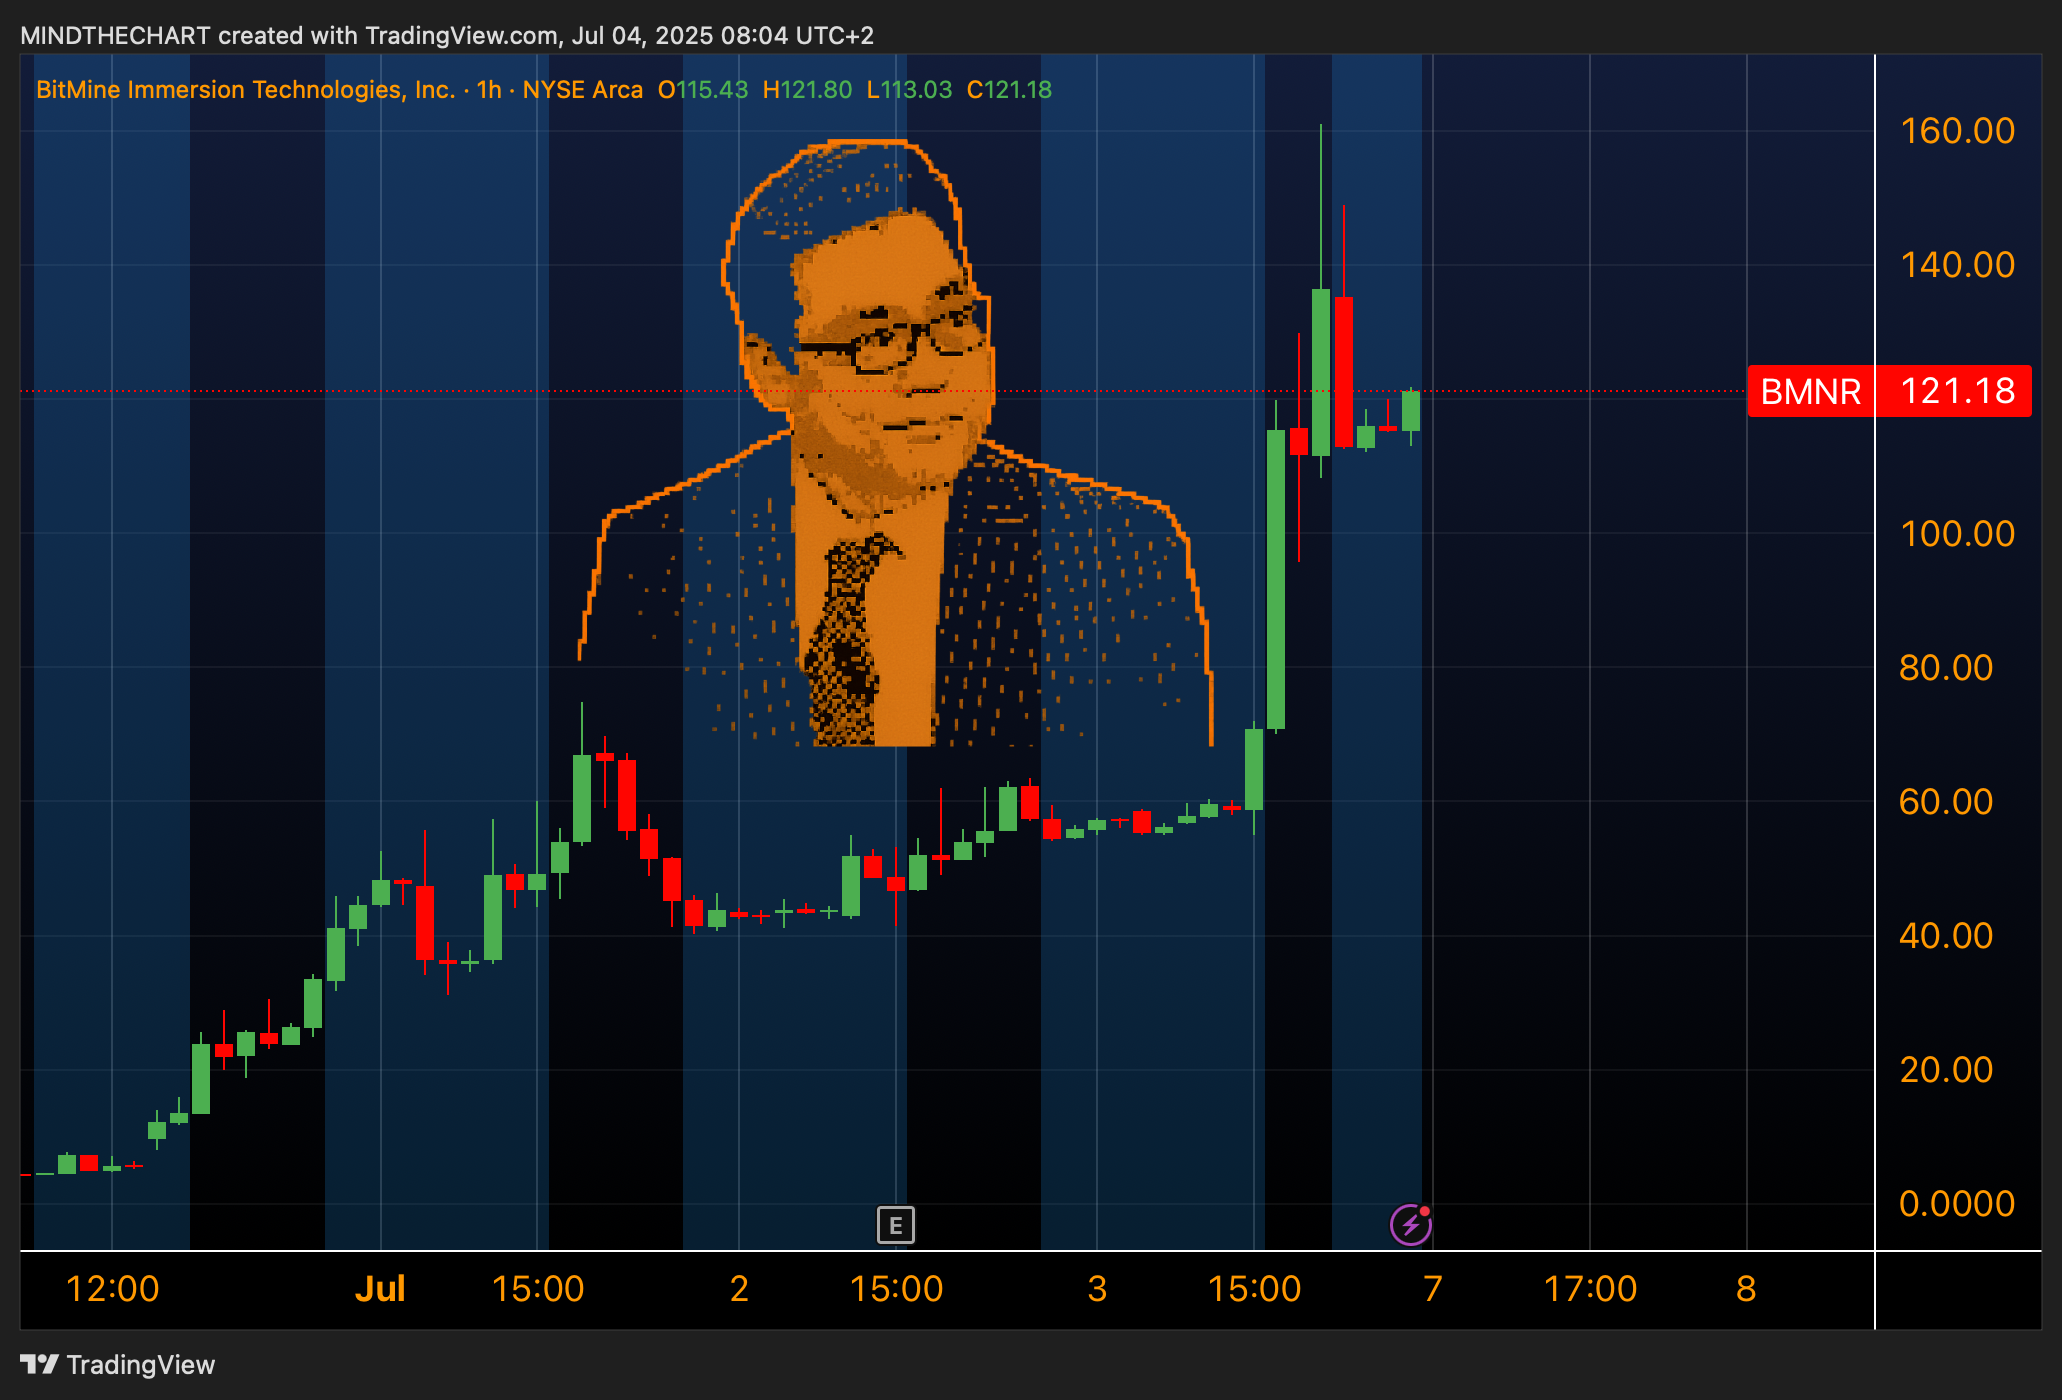Viewport: 2062px width, 1400px height.
Task: Click the MINDTHECHART header caption text
Action: (x=447, y=36)
